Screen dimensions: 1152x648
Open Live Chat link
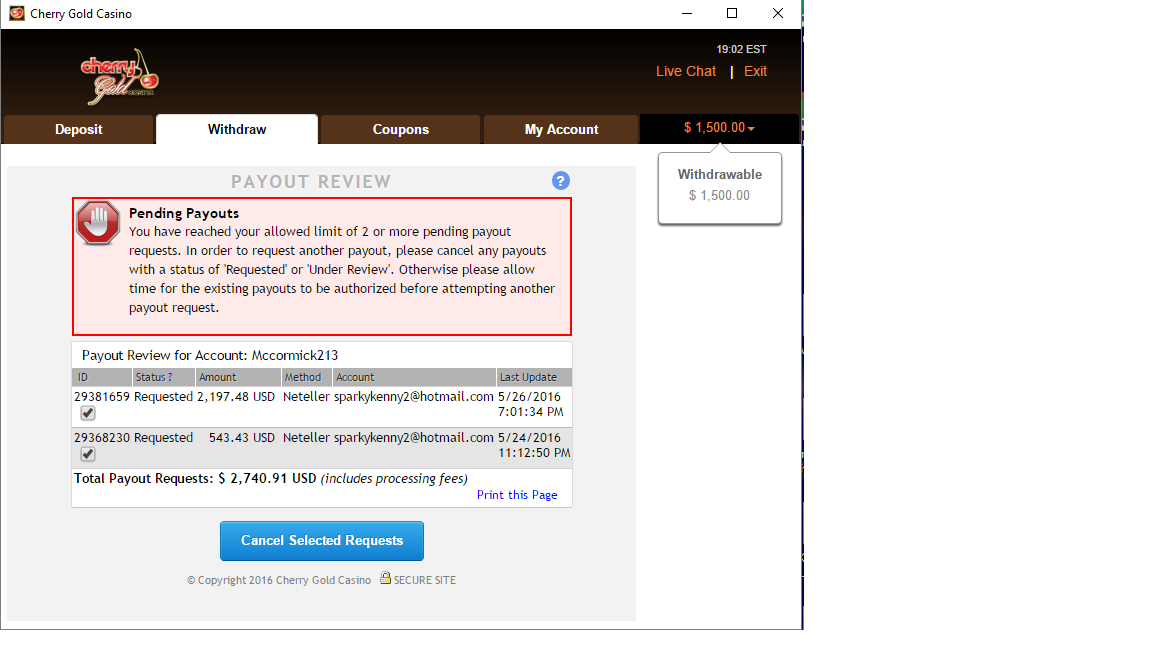point(685,71)
